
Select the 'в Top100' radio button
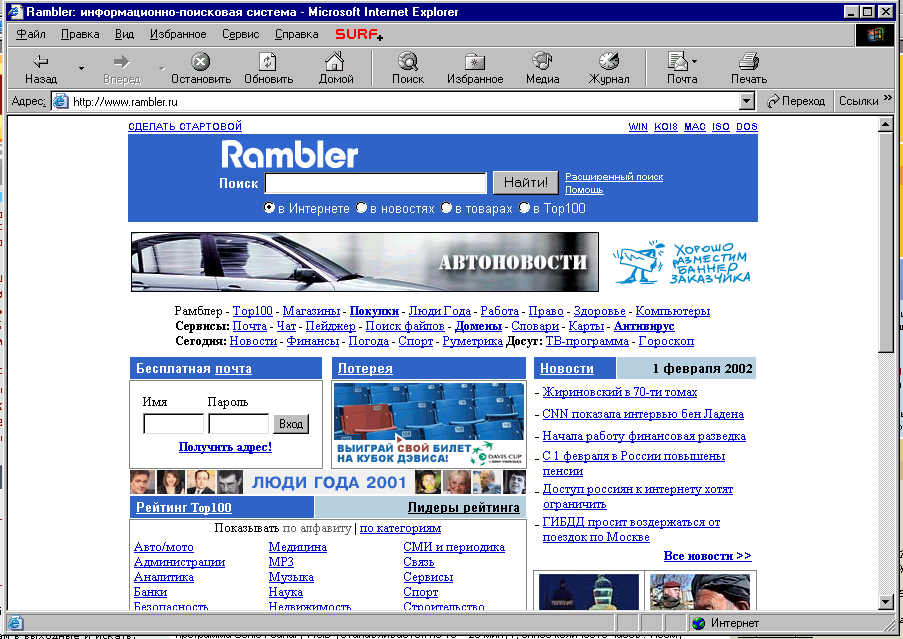[x=524, y=207]
